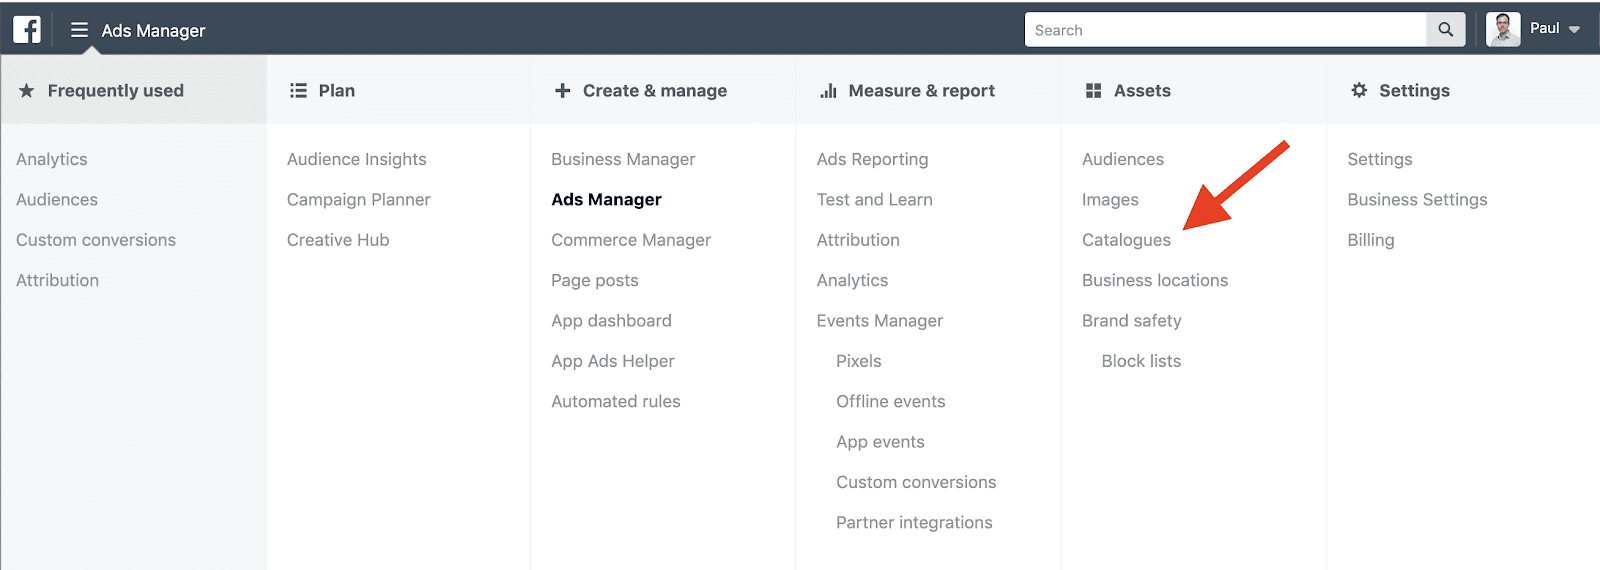Open Audience Insights link
This screenshot has width=1600, height=570.
pyautogui.click(x=356, y=159)
